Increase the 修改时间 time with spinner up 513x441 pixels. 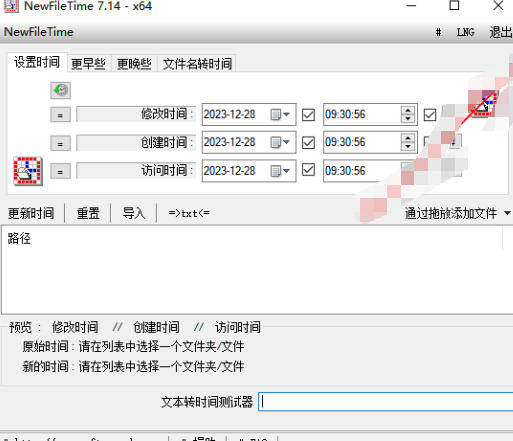tap(408, 110)
